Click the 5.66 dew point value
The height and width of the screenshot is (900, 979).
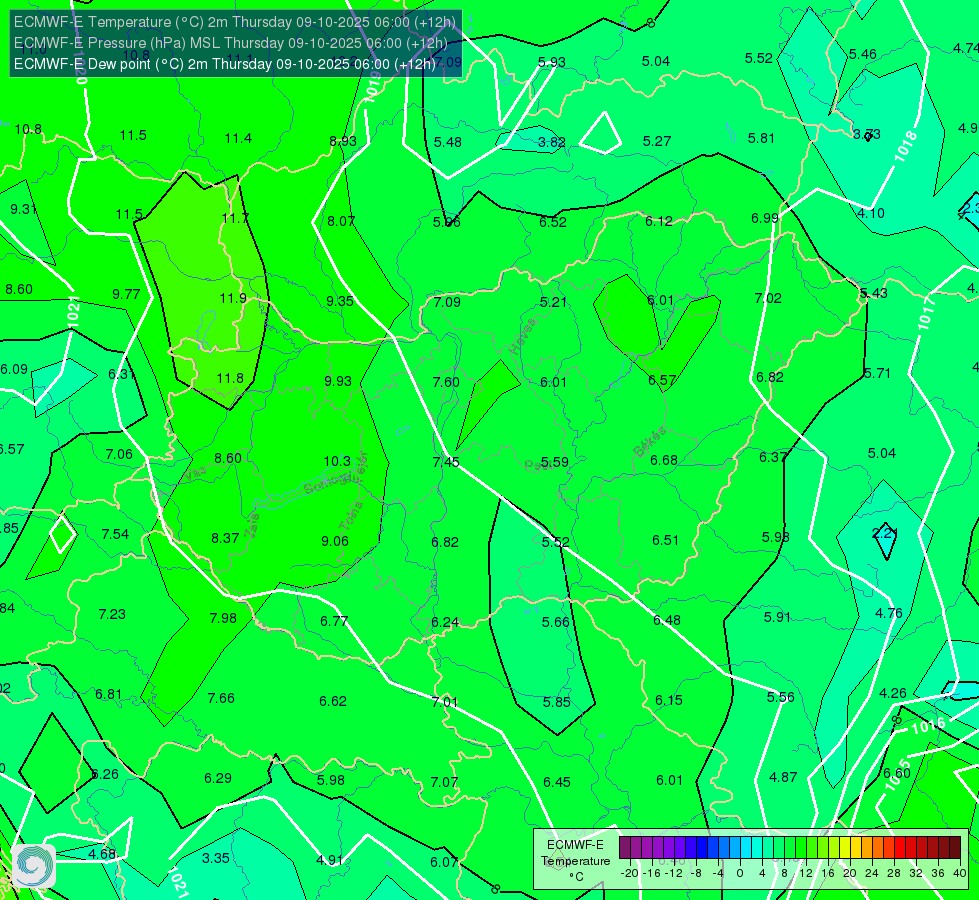(556, 621)
